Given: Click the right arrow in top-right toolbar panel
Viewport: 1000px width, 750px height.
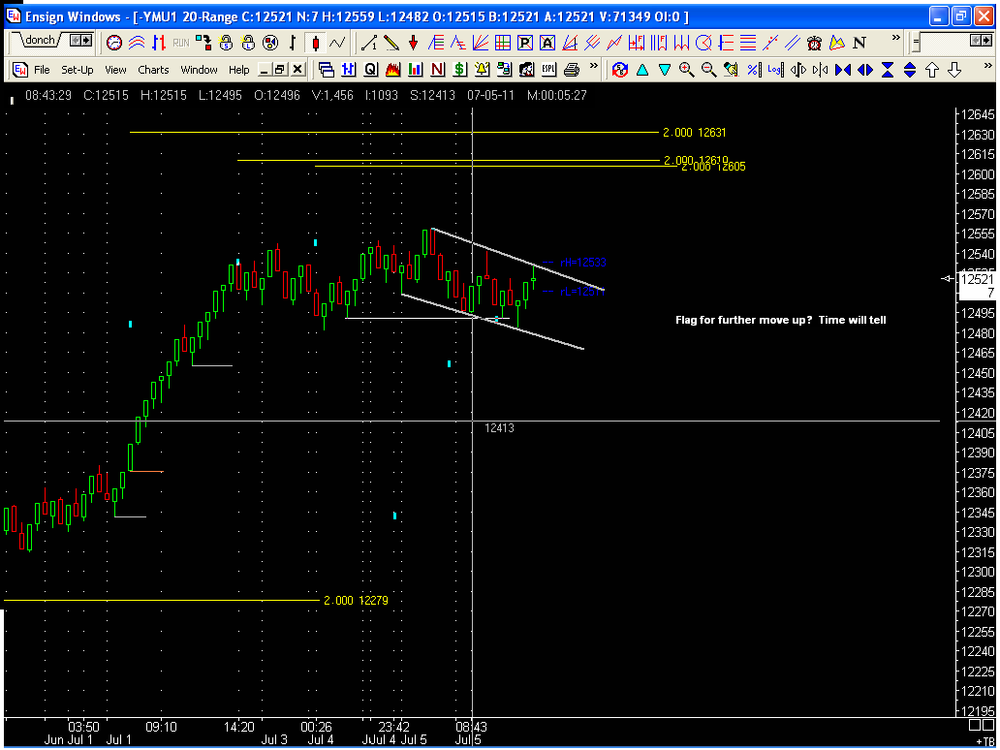Looking at the screenshot, I should [987, 41].
